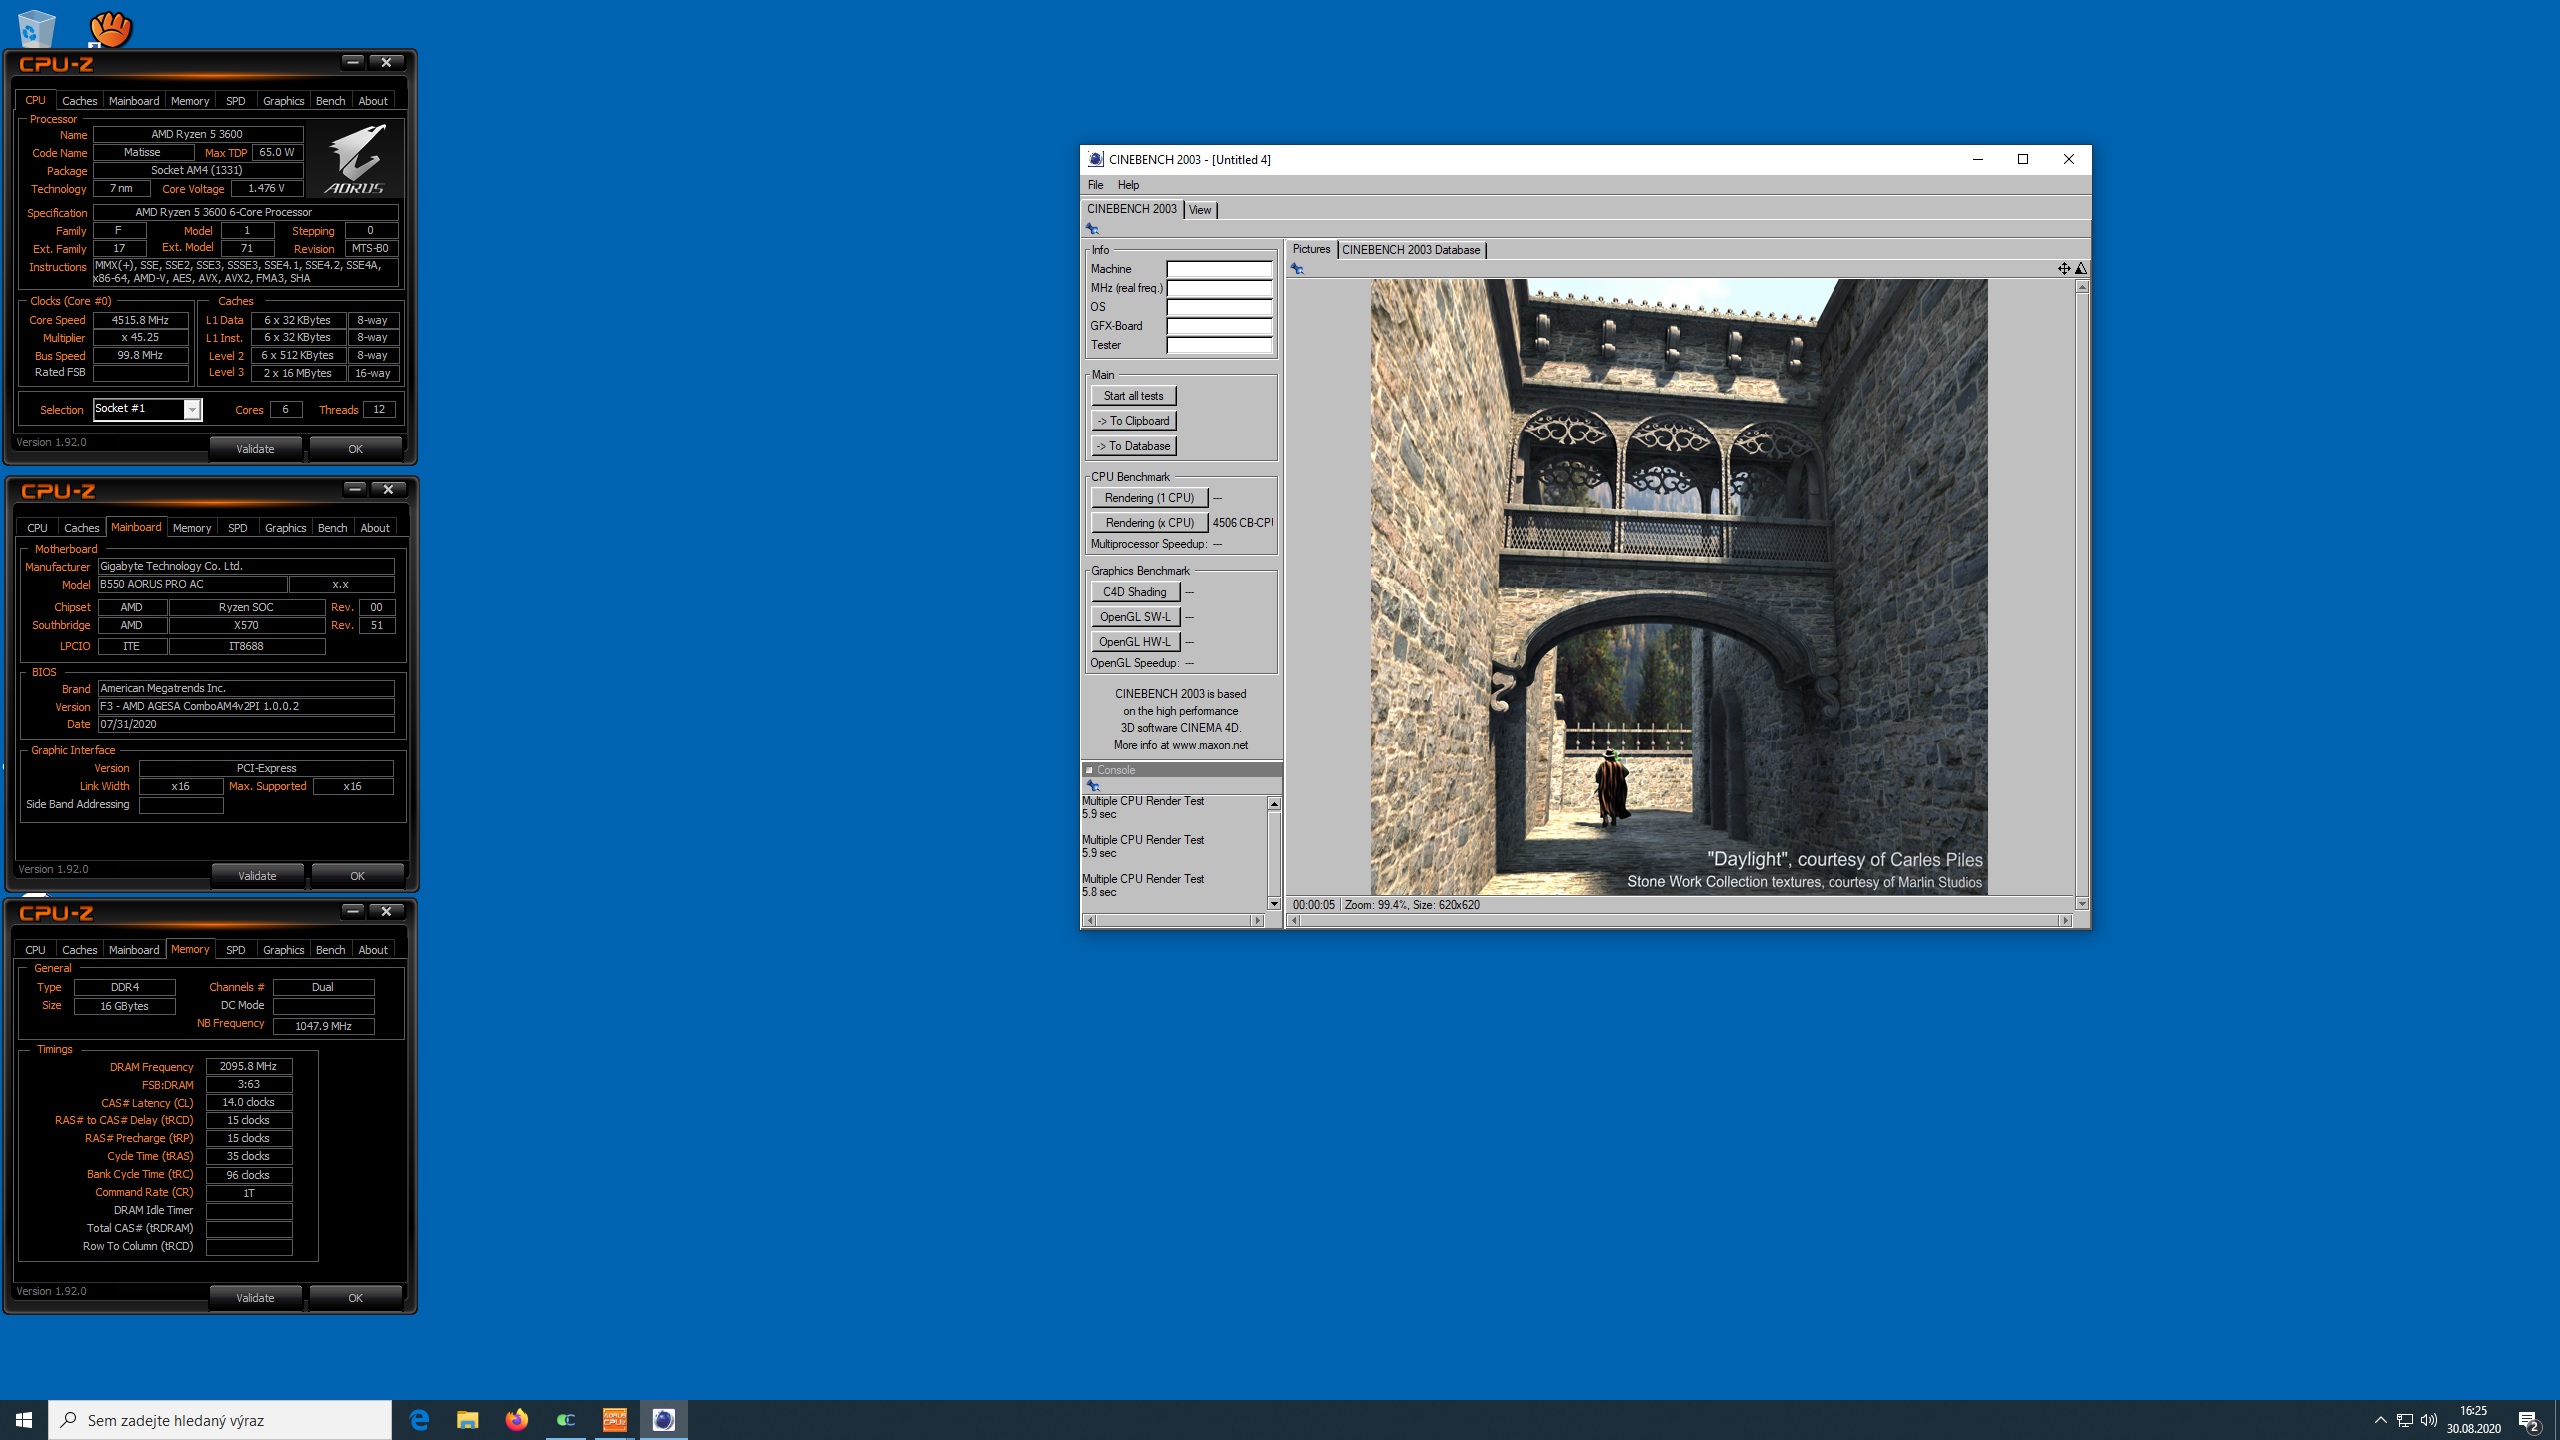The width and height of the screenshot is (2560, 1440).
Task: Open the Help menu in CINEBENCH
Action: tap(1128, 185)
